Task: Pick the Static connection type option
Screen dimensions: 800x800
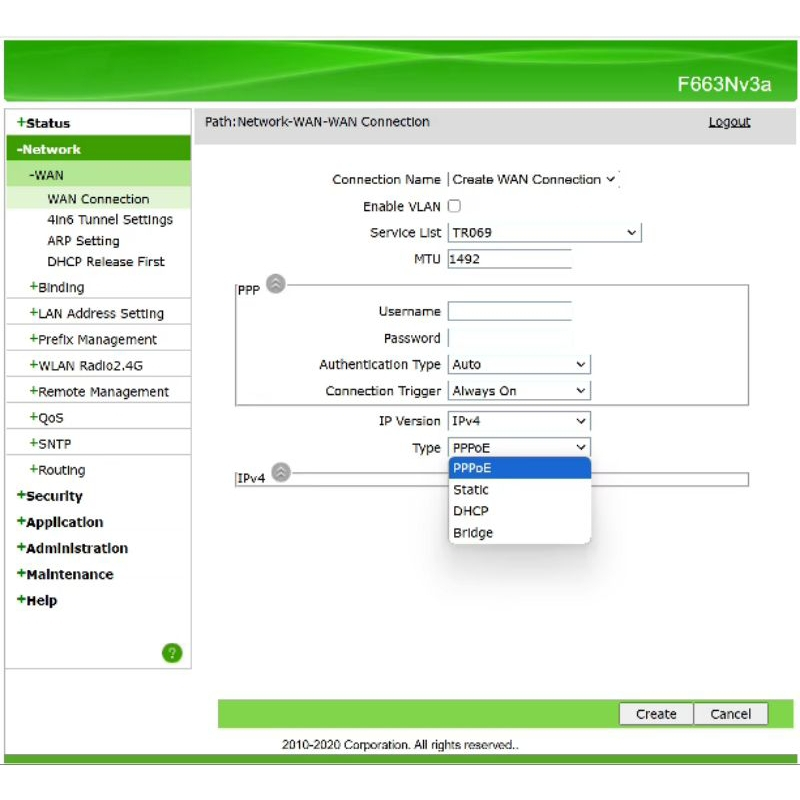Action: pyautogui.click(x=471, y=490)
